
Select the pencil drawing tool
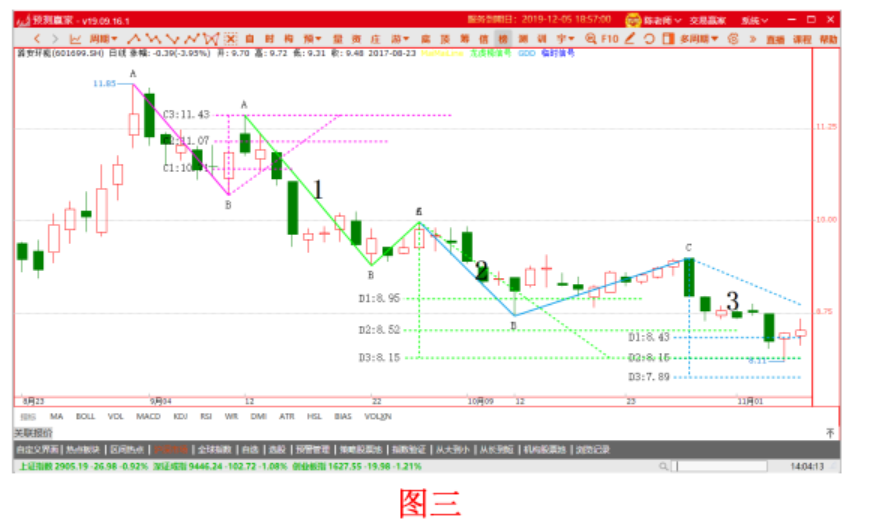[629, 39]
